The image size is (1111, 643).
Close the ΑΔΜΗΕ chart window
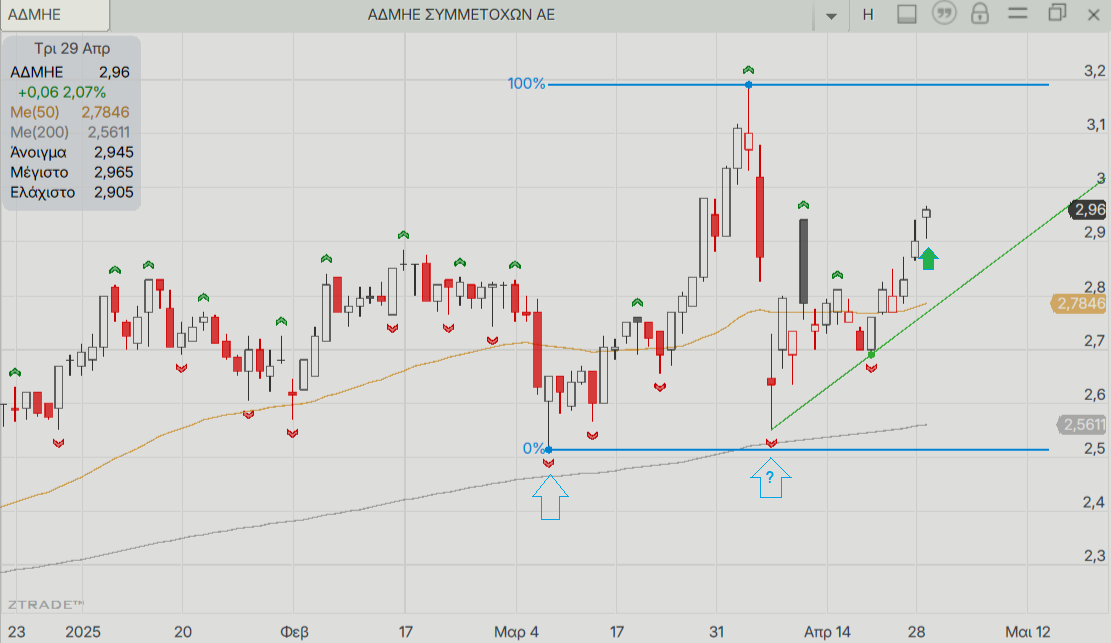point(1094,15)
